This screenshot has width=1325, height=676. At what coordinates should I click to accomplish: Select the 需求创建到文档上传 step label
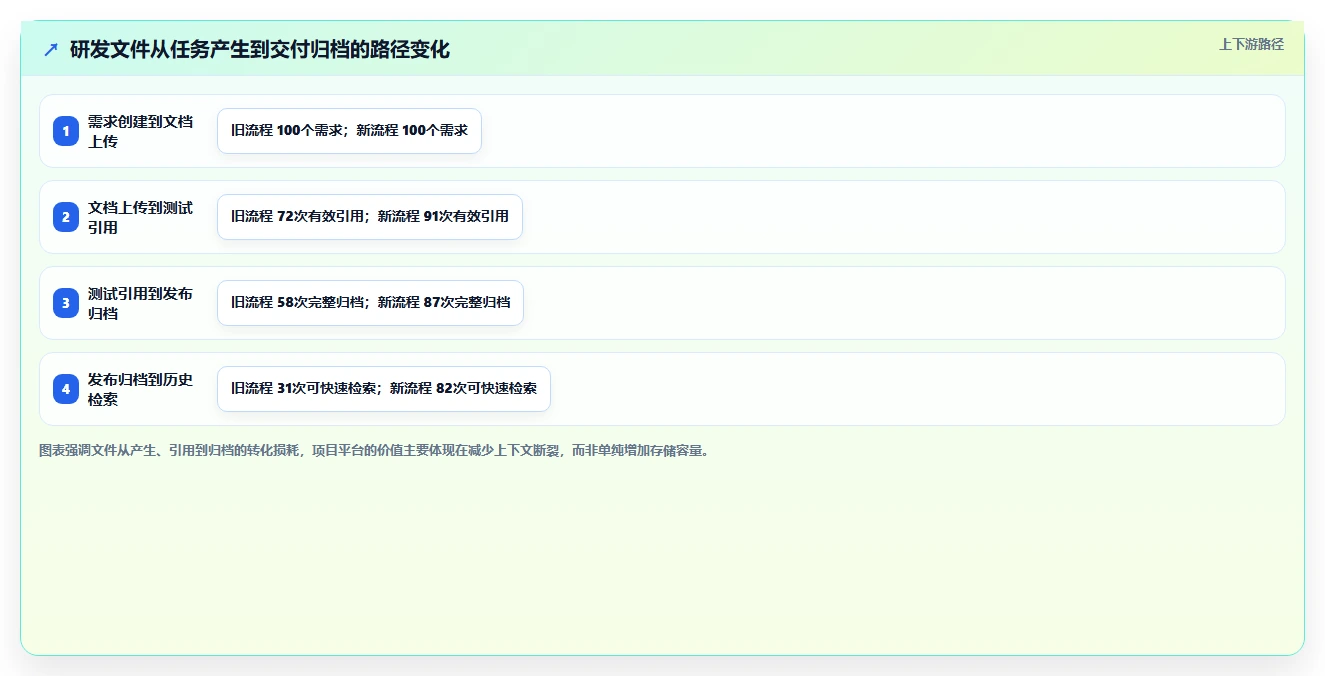tap(141, 131)
